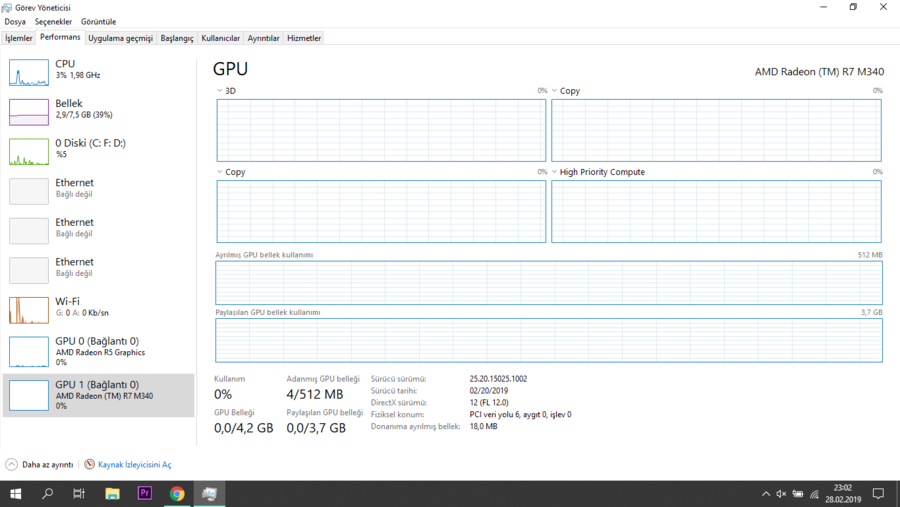Select the Bellek memory graph thumbnail
This screenshot has height=507, width=900.
pos(29,112)
